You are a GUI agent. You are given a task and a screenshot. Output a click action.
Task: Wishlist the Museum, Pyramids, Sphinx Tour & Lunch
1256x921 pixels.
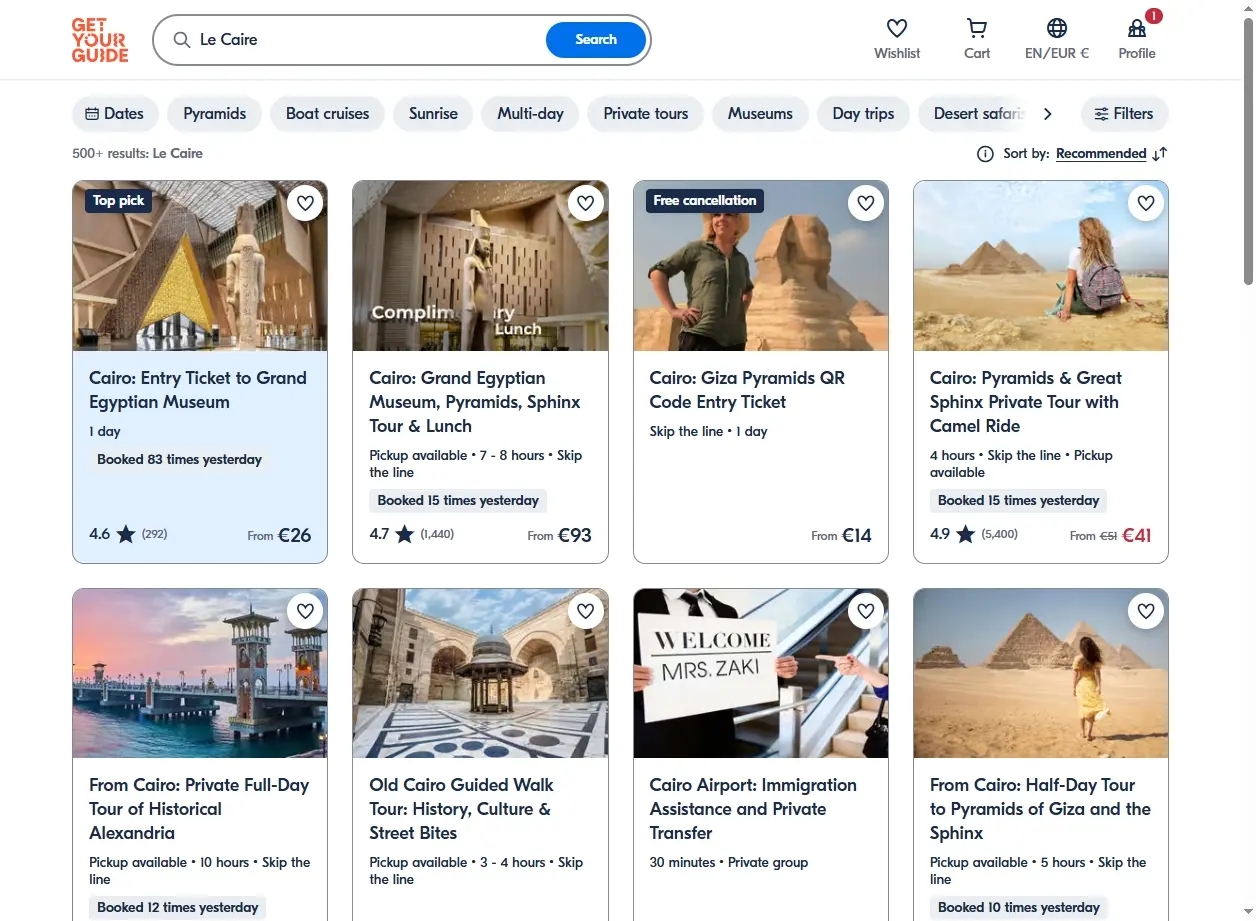[586, 203]
